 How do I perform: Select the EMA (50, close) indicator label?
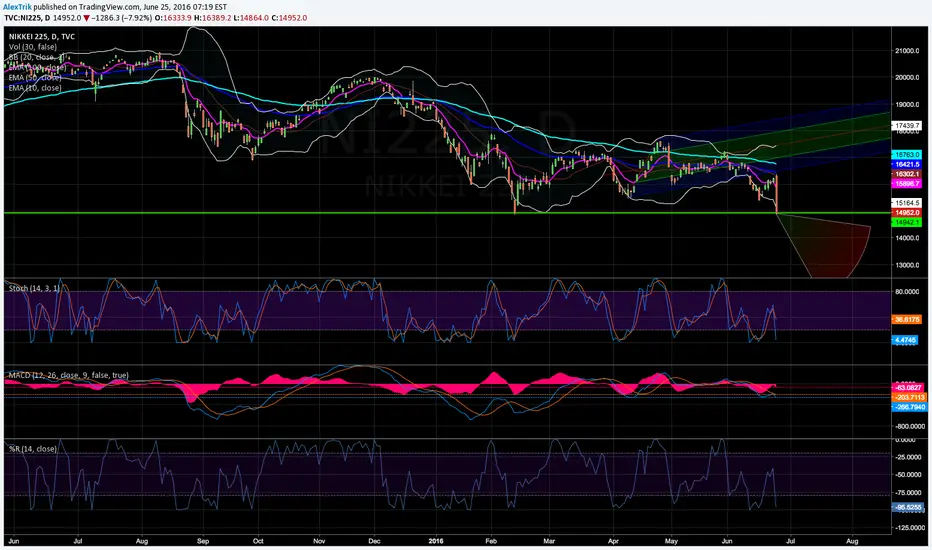[35, 77]
